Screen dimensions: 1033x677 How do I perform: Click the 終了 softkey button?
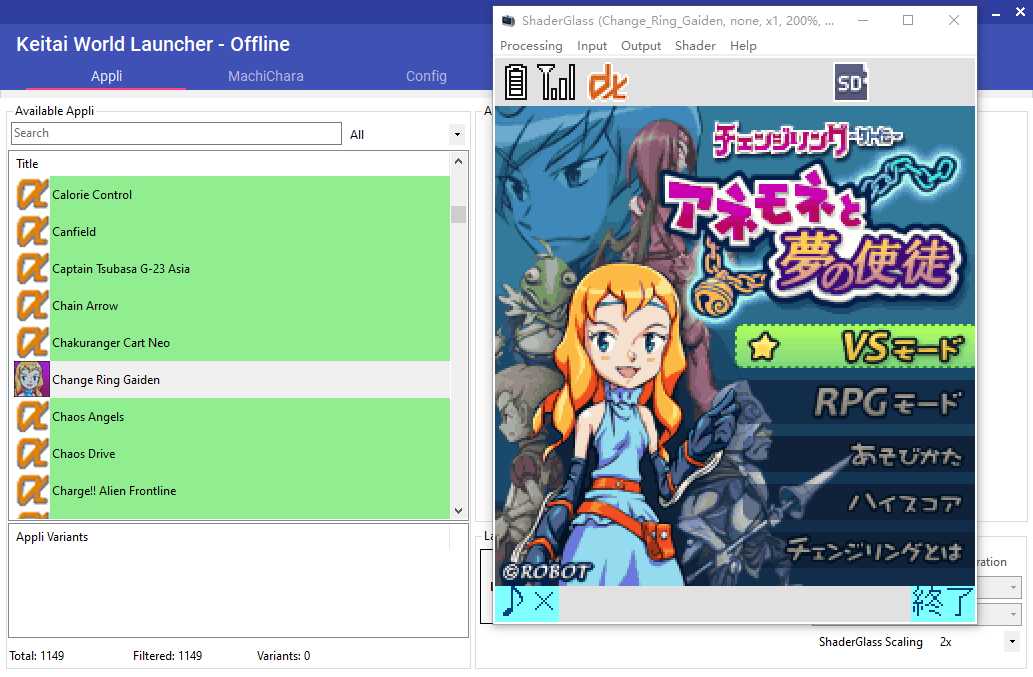click(943, 603)
